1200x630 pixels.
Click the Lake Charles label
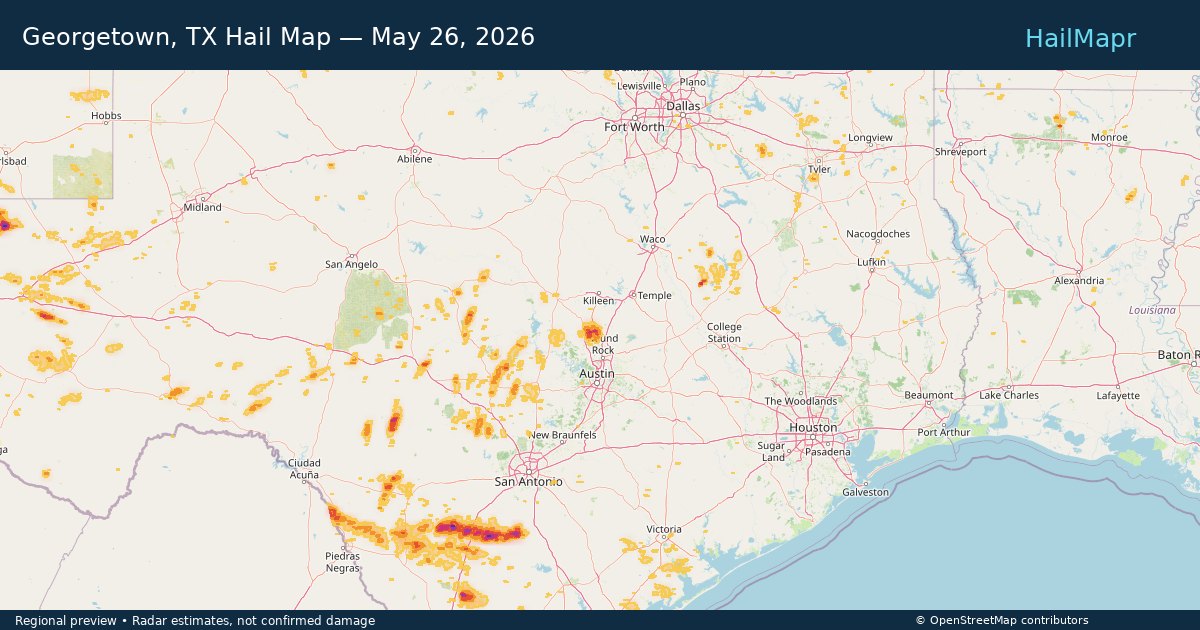click(x=1009, y=395)
